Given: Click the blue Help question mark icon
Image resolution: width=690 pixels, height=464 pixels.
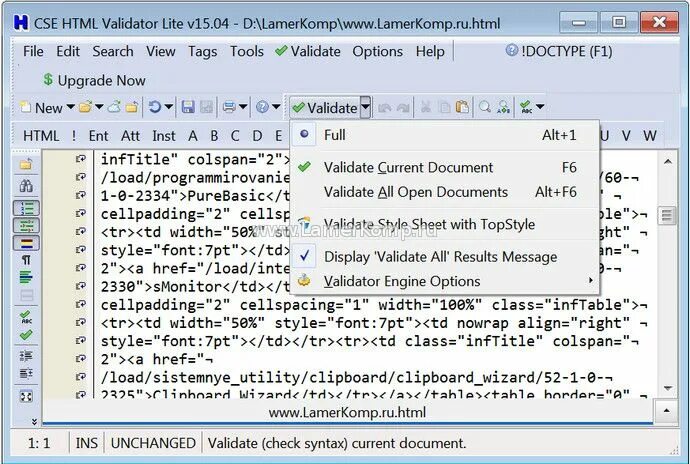Looking at the screenshot, I should [x=262, y=107].
